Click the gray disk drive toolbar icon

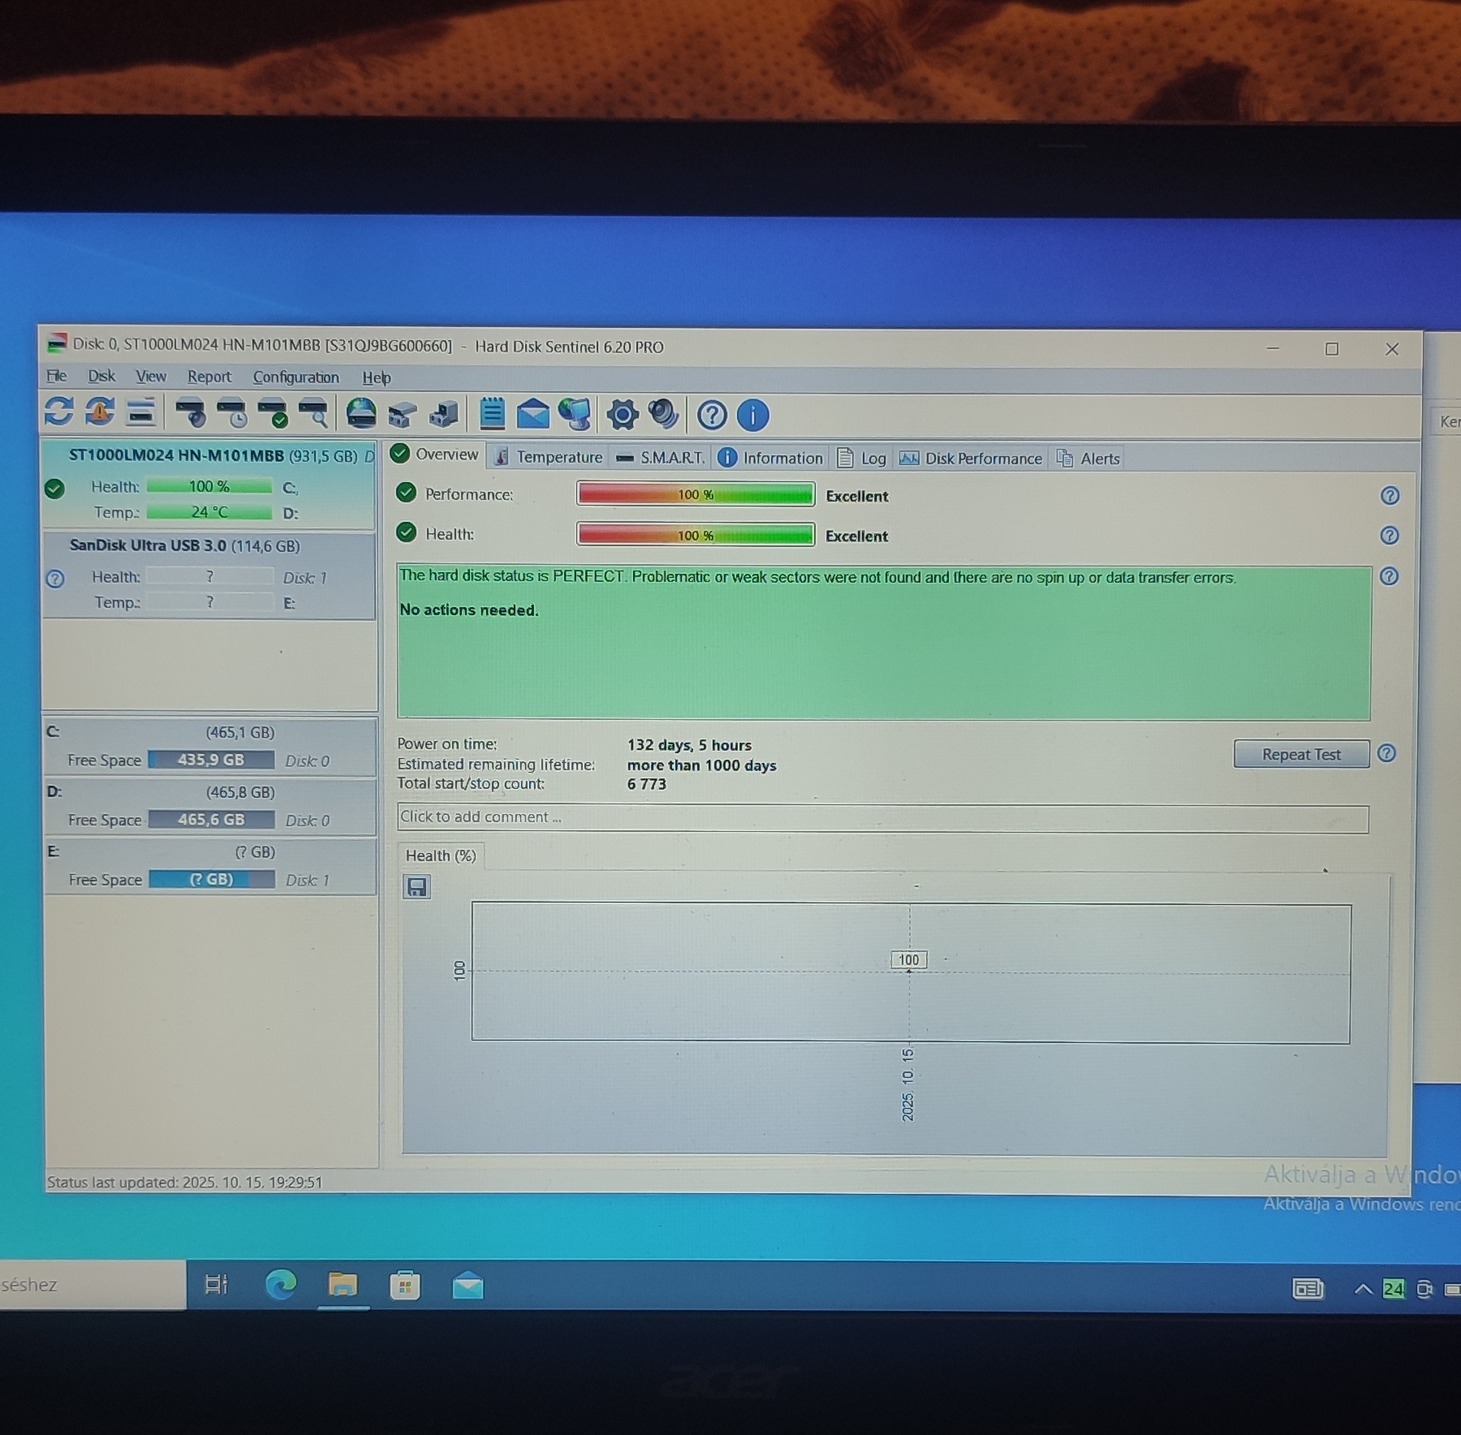402,413
